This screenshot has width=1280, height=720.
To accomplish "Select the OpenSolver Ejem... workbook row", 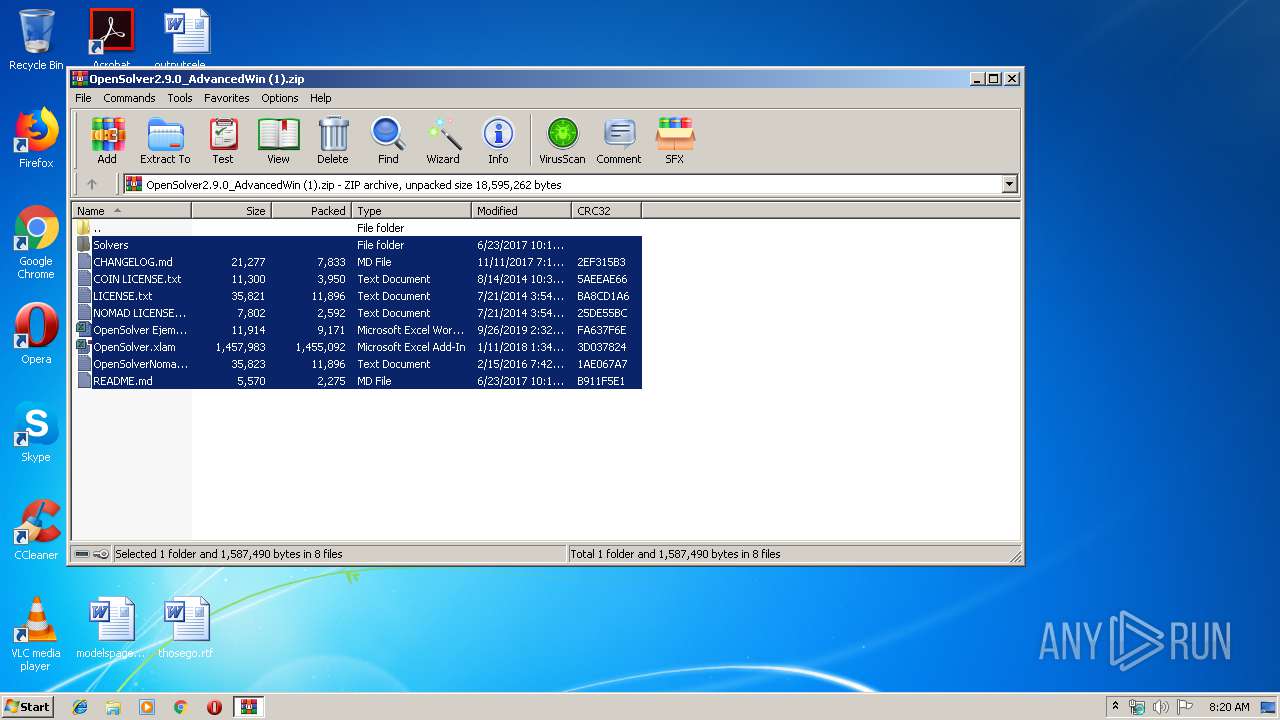I will coord(358,330).
